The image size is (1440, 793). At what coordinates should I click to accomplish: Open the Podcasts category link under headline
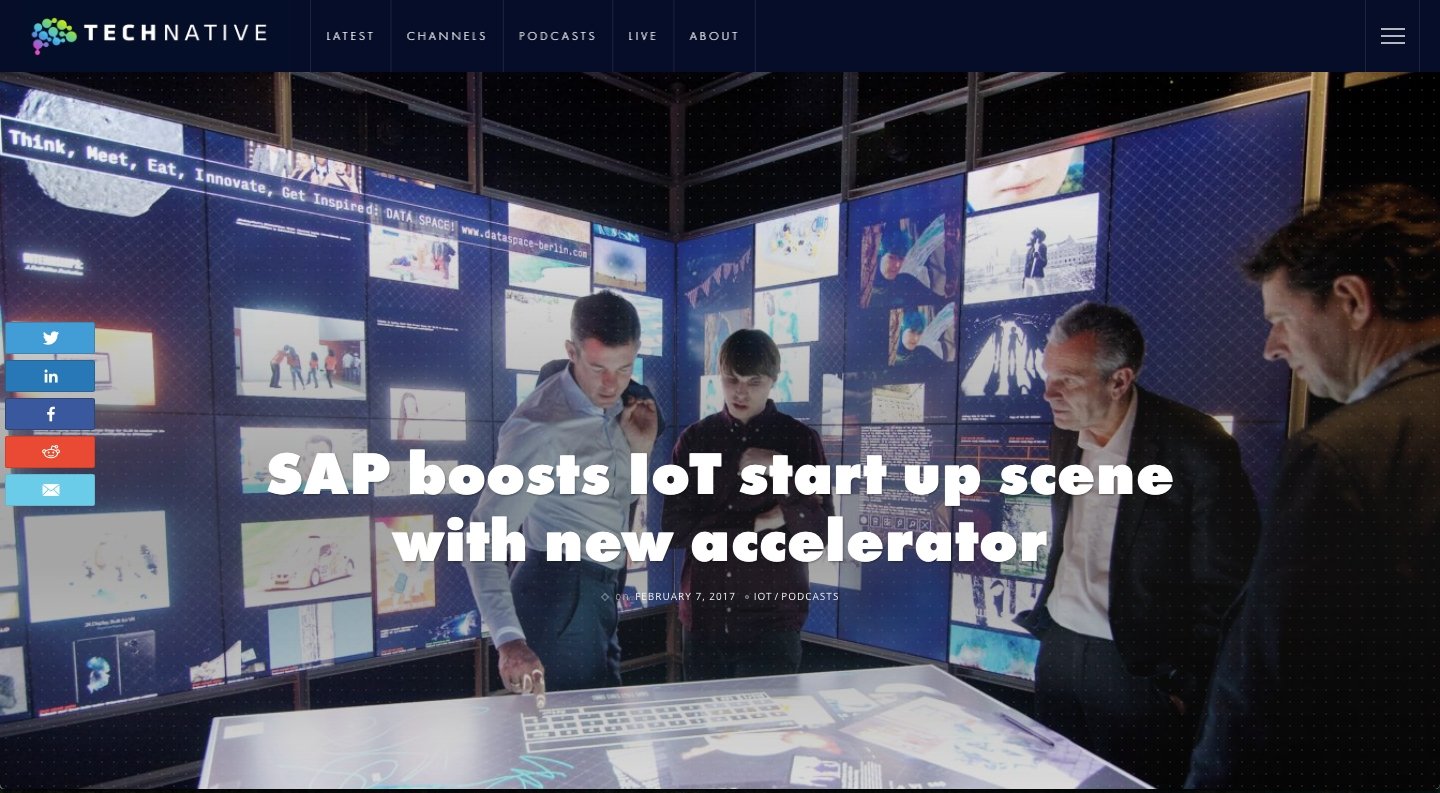click(x=810, y=597)
